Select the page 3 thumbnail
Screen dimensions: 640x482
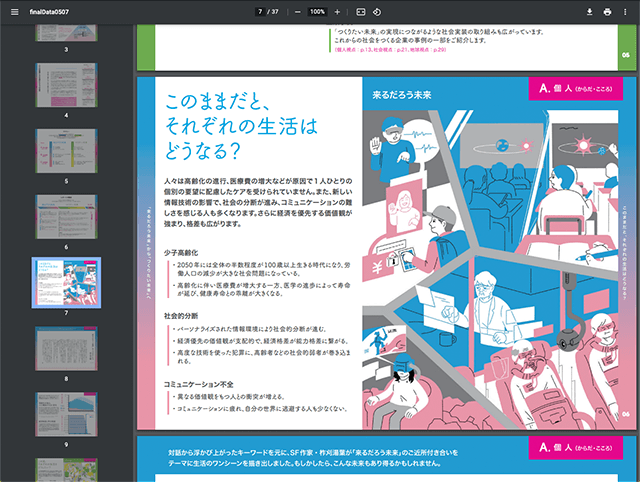click(66, 32)
